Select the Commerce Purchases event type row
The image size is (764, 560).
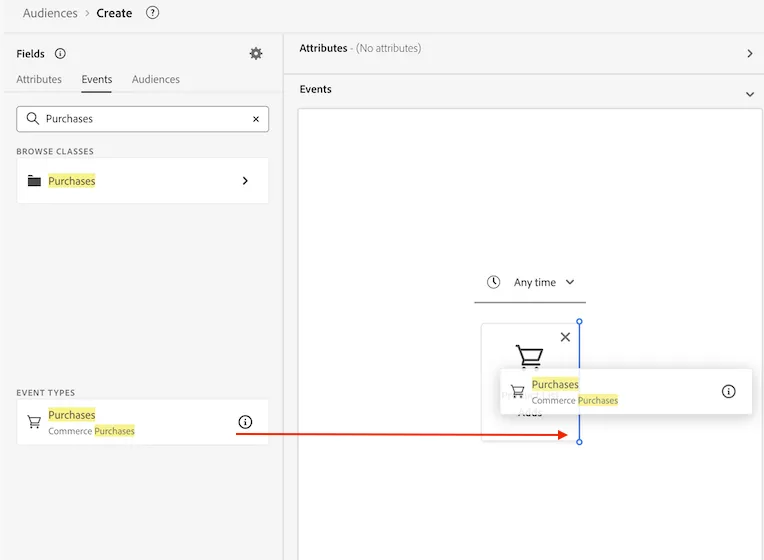[142, 422]
